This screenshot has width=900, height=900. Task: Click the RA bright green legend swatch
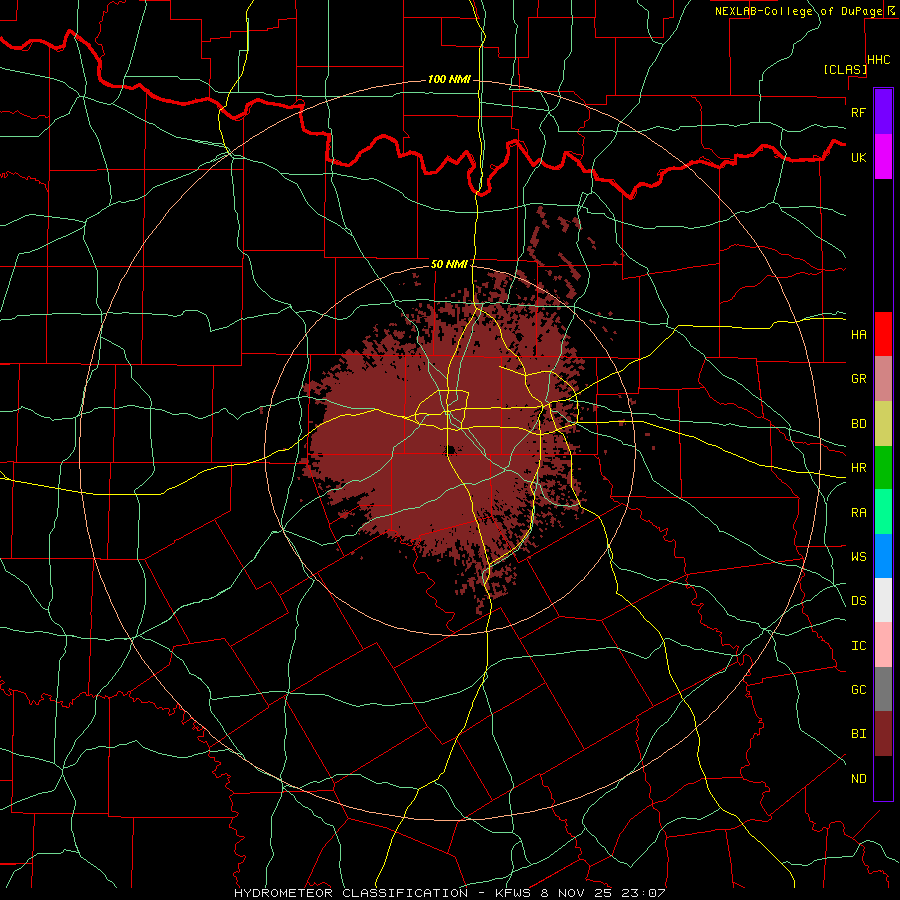coord(883,512)
